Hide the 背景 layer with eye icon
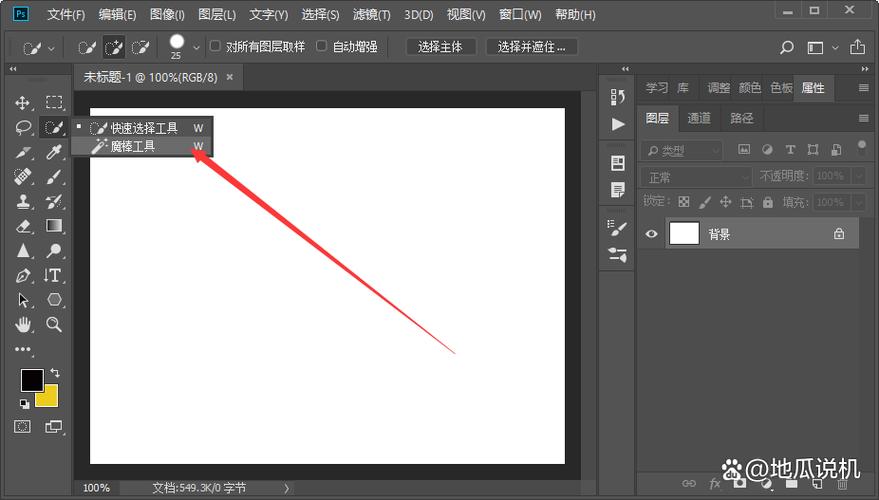The height and width of the screenshot is (500, 879). point(651,234)
